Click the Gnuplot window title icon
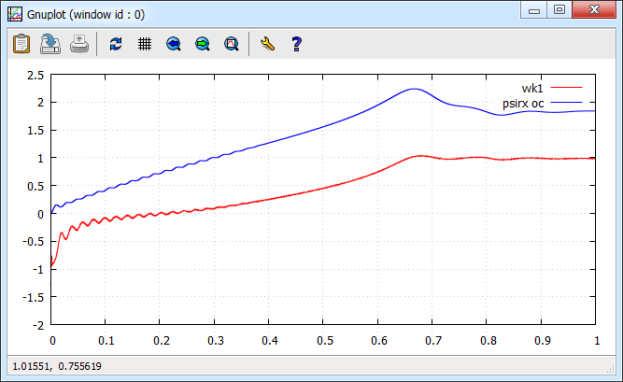The height and width of the screenshot is (382, 623). pos(15,14)
